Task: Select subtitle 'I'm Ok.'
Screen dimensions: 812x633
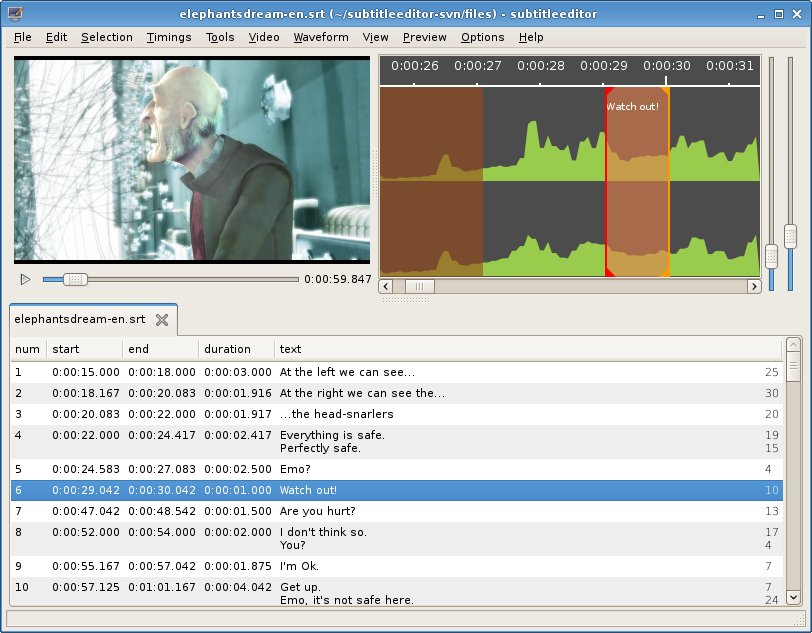Action: [x=397, y=566]
